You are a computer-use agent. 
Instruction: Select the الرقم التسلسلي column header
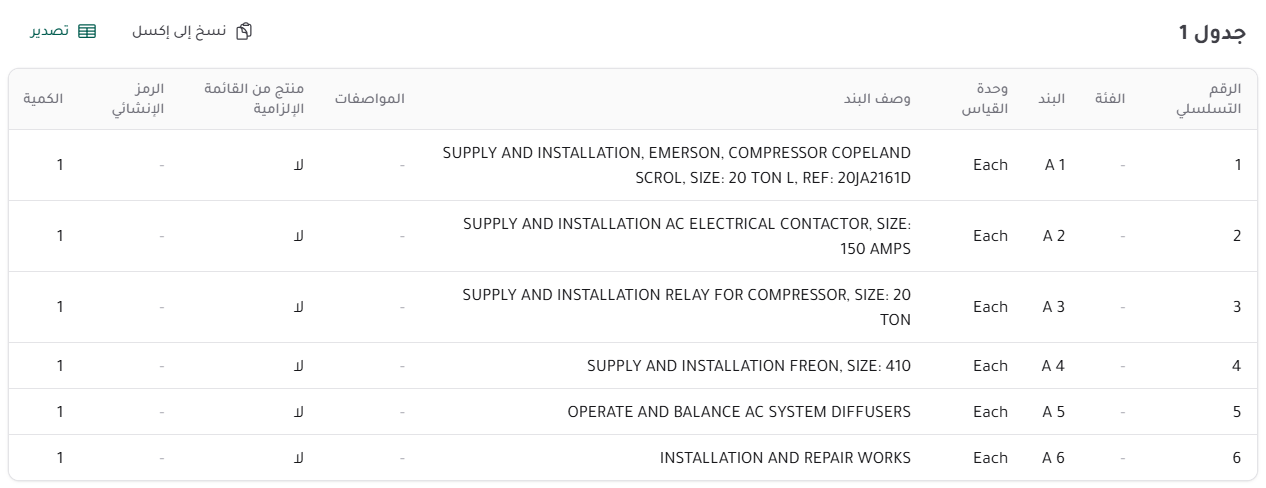point(1212,99)
